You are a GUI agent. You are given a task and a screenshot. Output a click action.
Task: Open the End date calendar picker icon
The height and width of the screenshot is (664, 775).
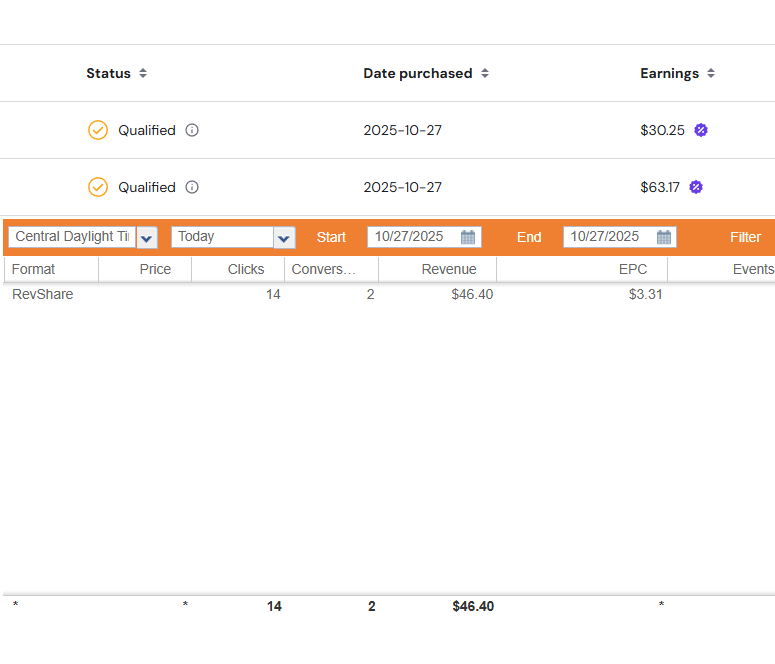pos(664,237)
